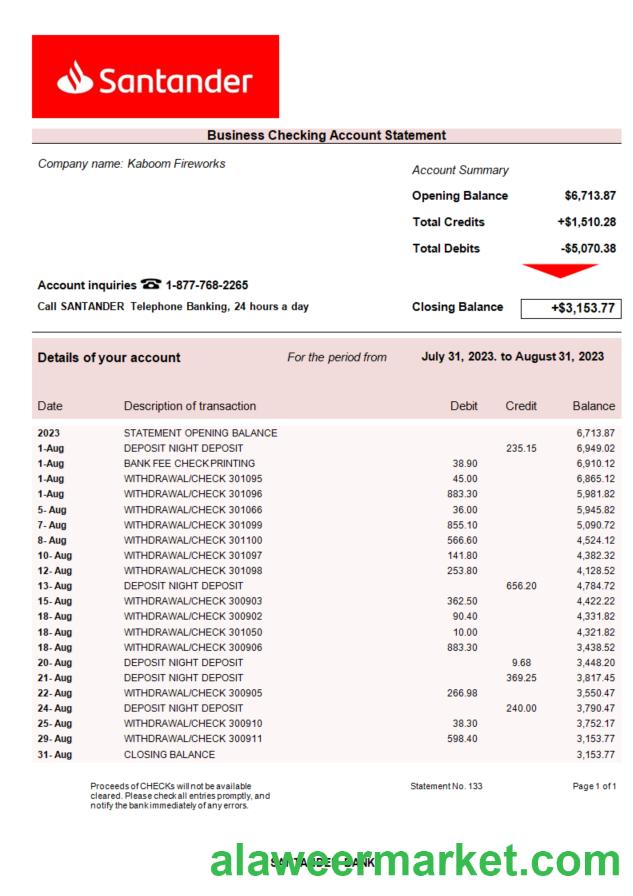Click the Santander flame logo icon

[74, 78]
